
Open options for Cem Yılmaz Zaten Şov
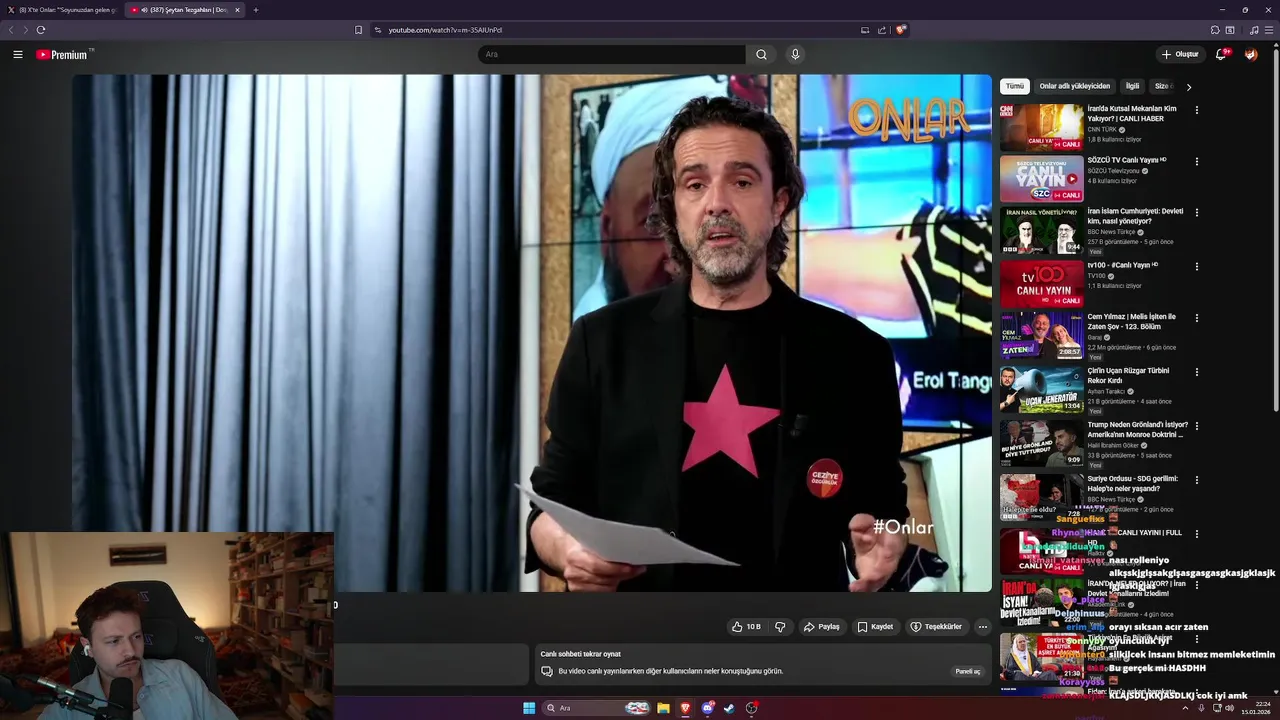(x=1196, y=318)
